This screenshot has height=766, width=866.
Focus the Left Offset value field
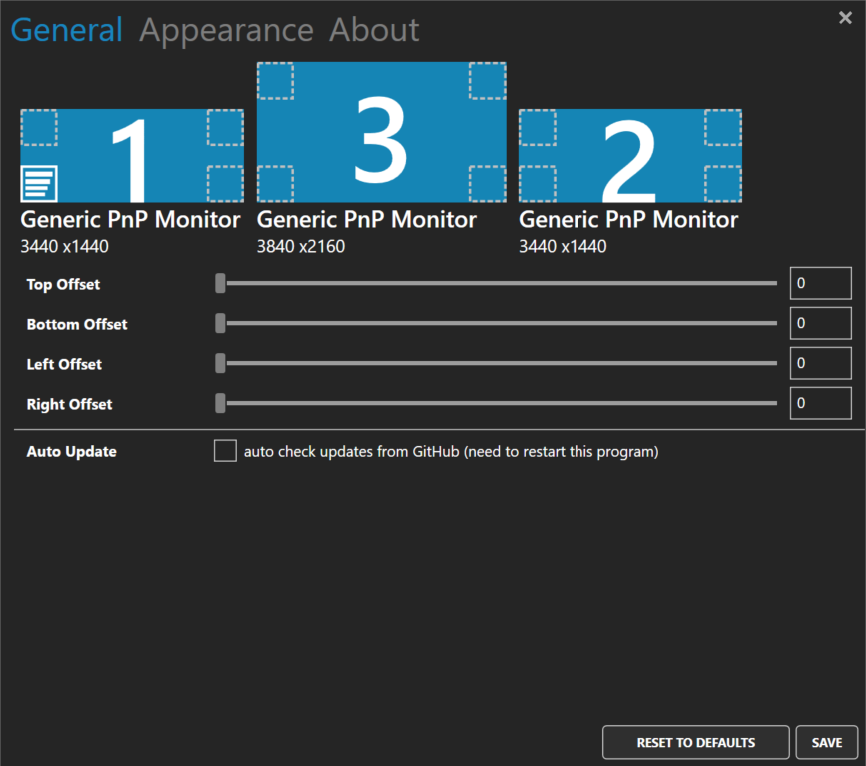click(x=820, y=363)
